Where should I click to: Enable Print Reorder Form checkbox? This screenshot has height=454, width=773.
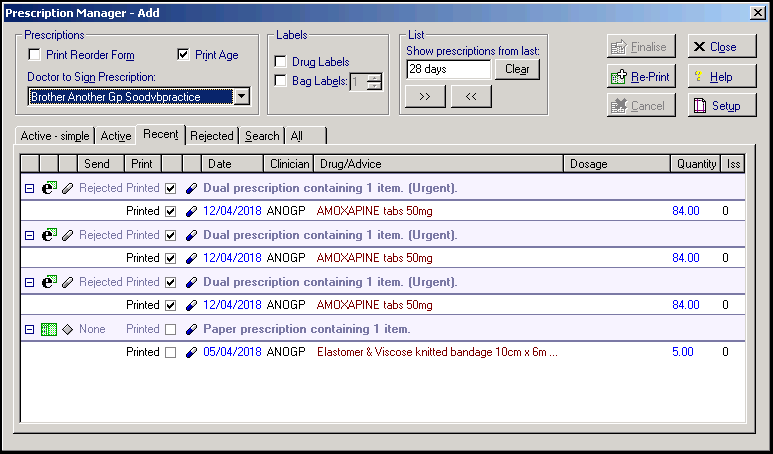(35, 55)
